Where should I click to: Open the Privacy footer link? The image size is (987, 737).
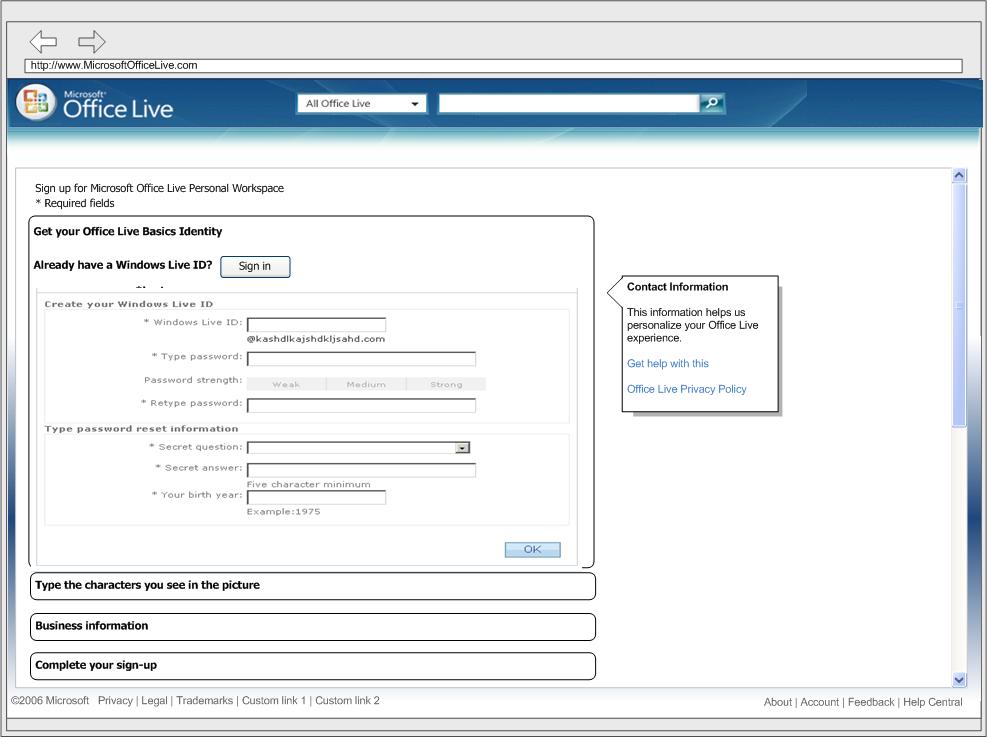pos(115,700)
